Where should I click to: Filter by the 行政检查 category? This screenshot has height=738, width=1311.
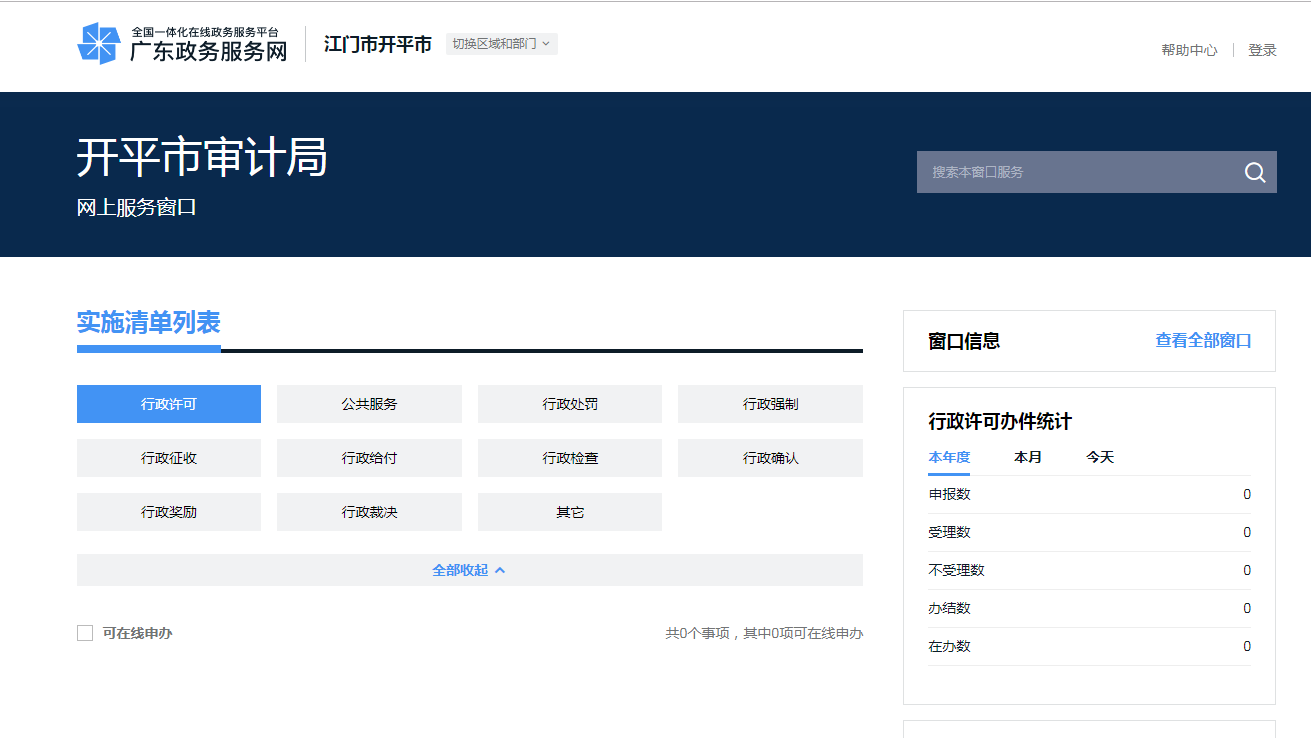(570, 458)
